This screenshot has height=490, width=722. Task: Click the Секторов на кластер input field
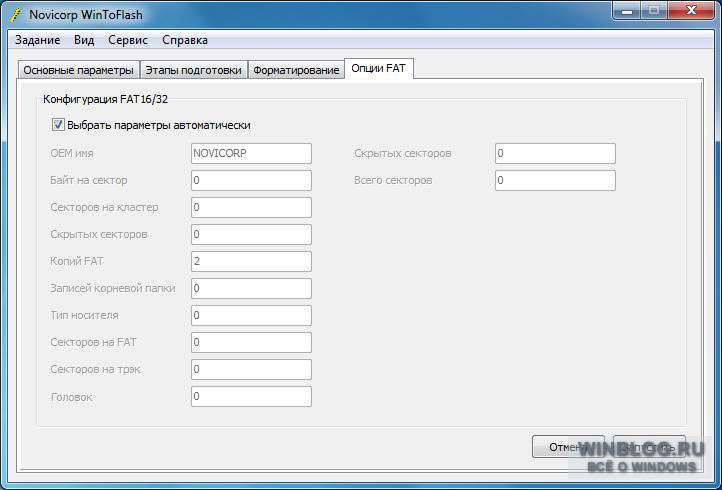pyautogui.click(x=251, y=208)
